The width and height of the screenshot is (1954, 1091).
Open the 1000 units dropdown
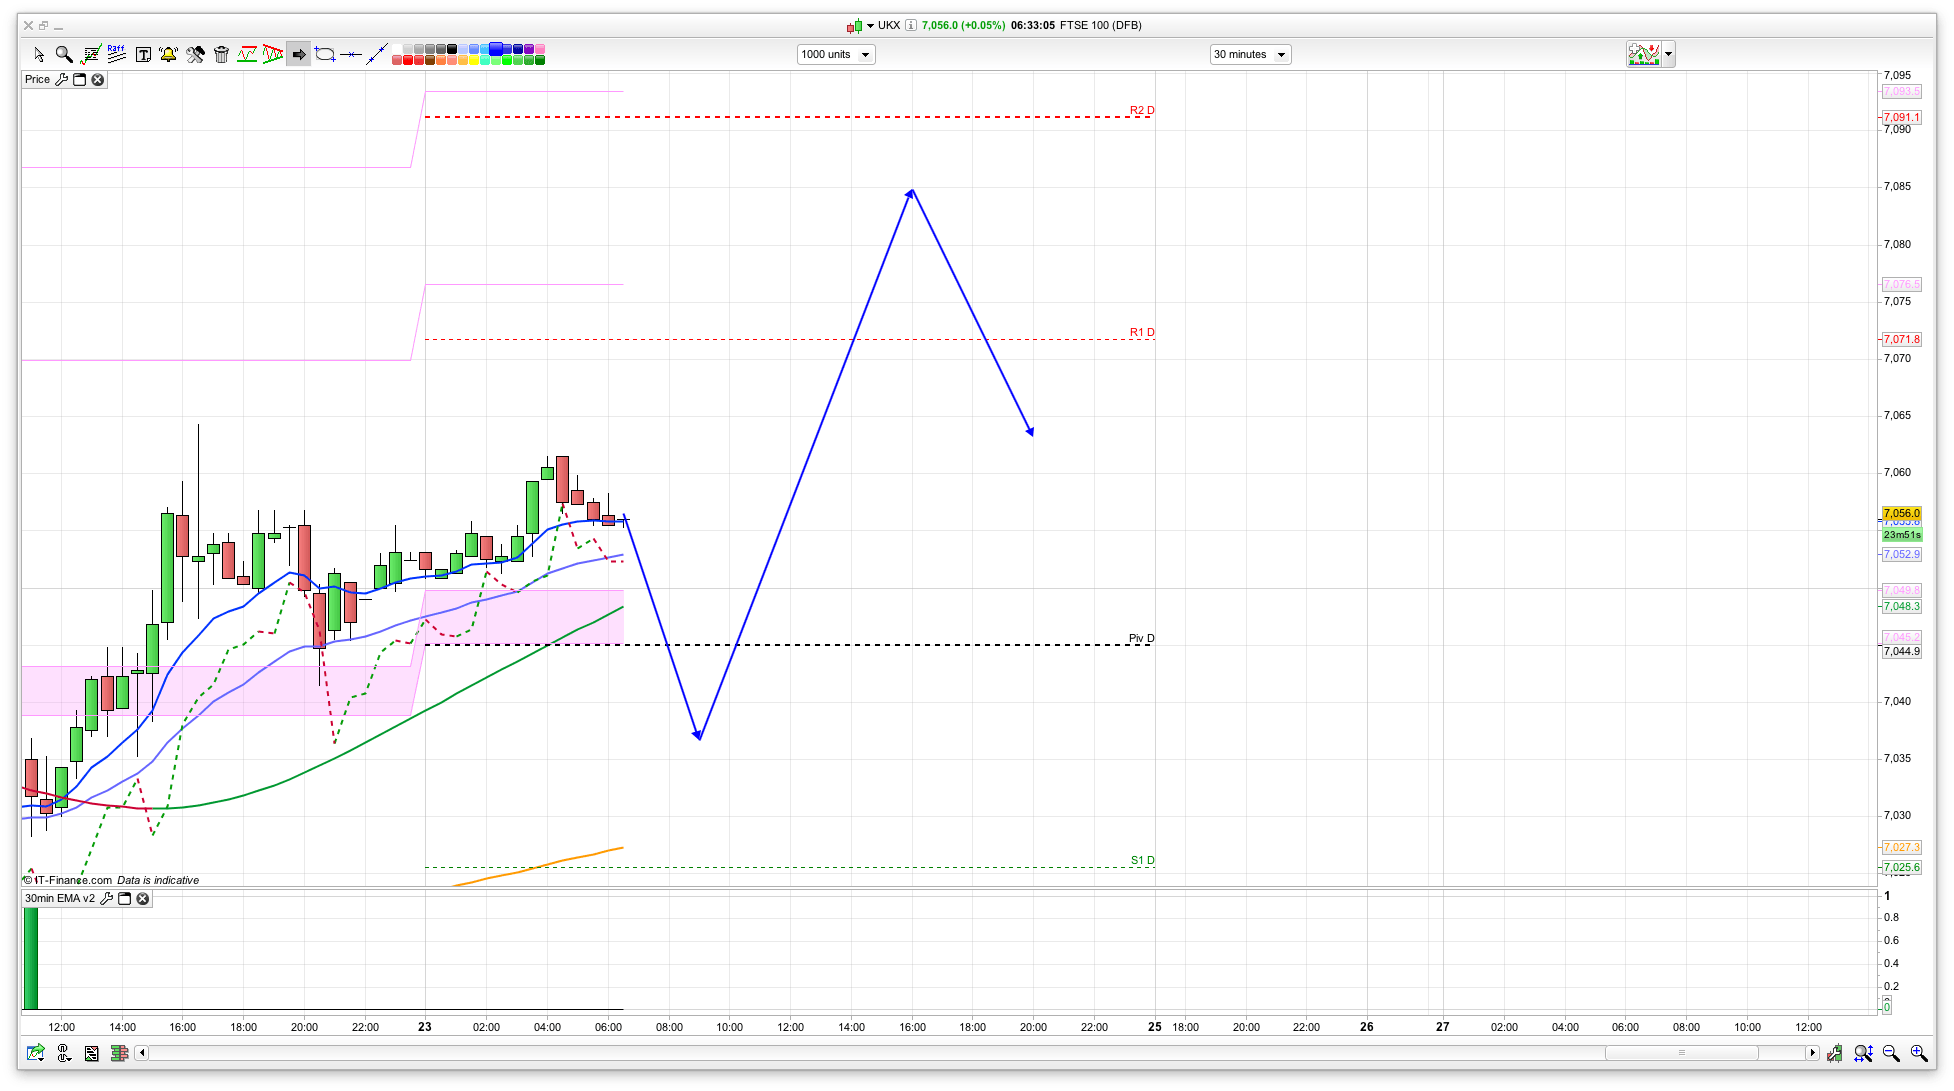(835, 55)
